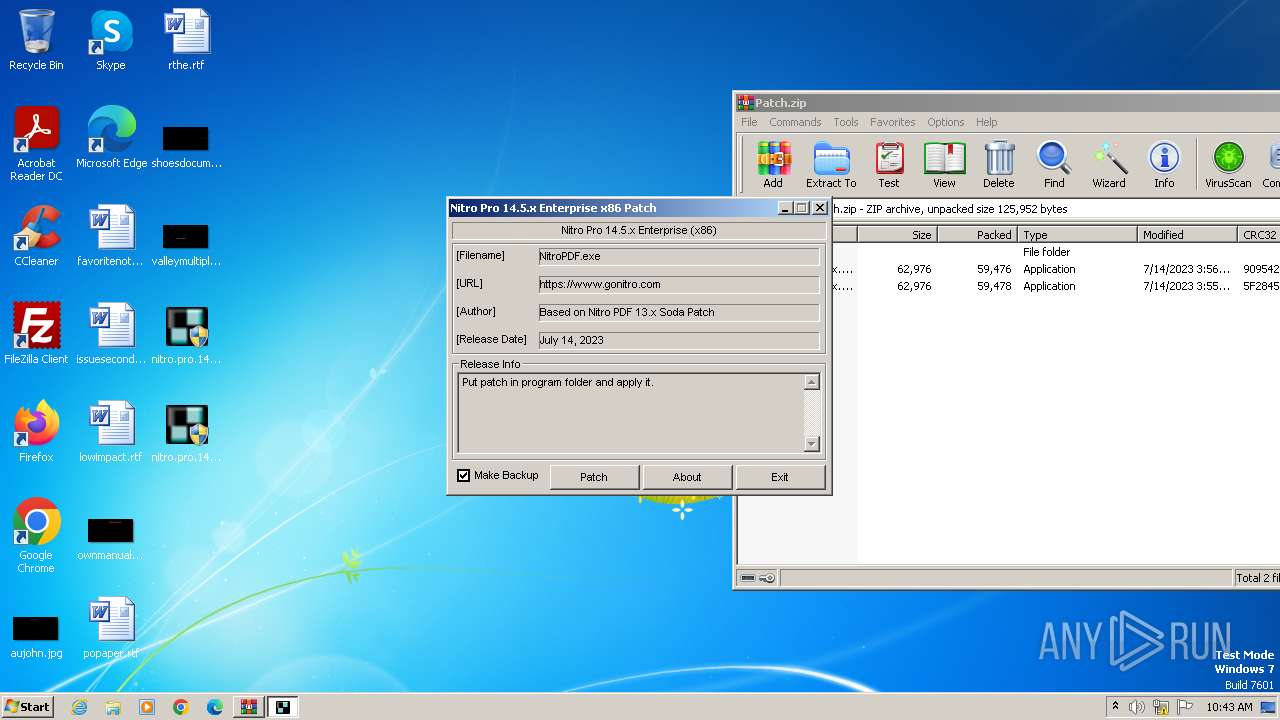Sort by the Modified column header

(x=1188, y=235)
